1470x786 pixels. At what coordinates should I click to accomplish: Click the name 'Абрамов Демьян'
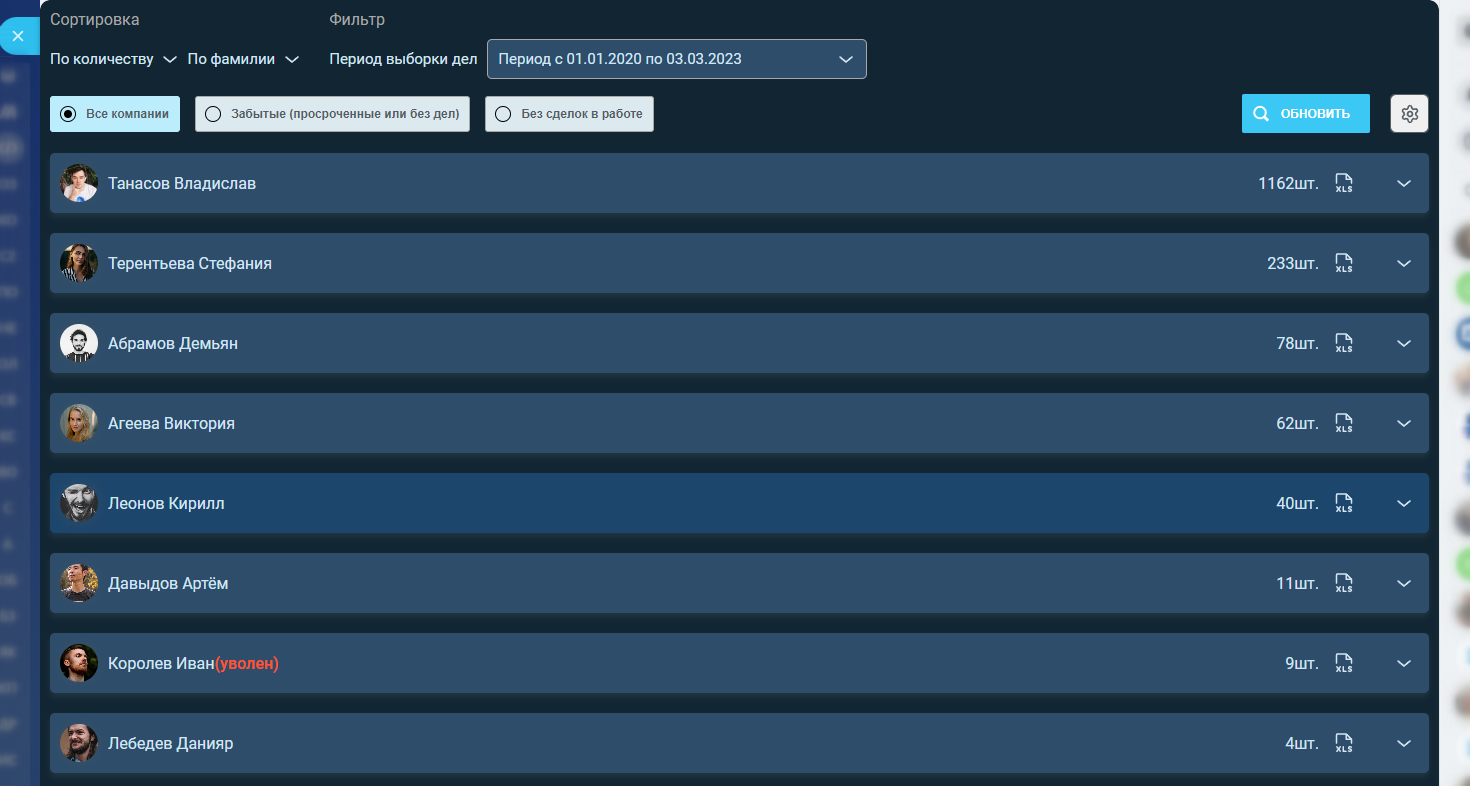173,343
